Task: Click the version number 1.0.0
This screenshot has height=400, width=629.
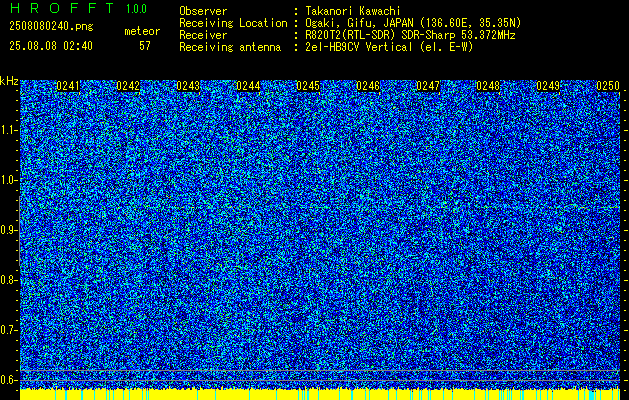Action: 136,9
